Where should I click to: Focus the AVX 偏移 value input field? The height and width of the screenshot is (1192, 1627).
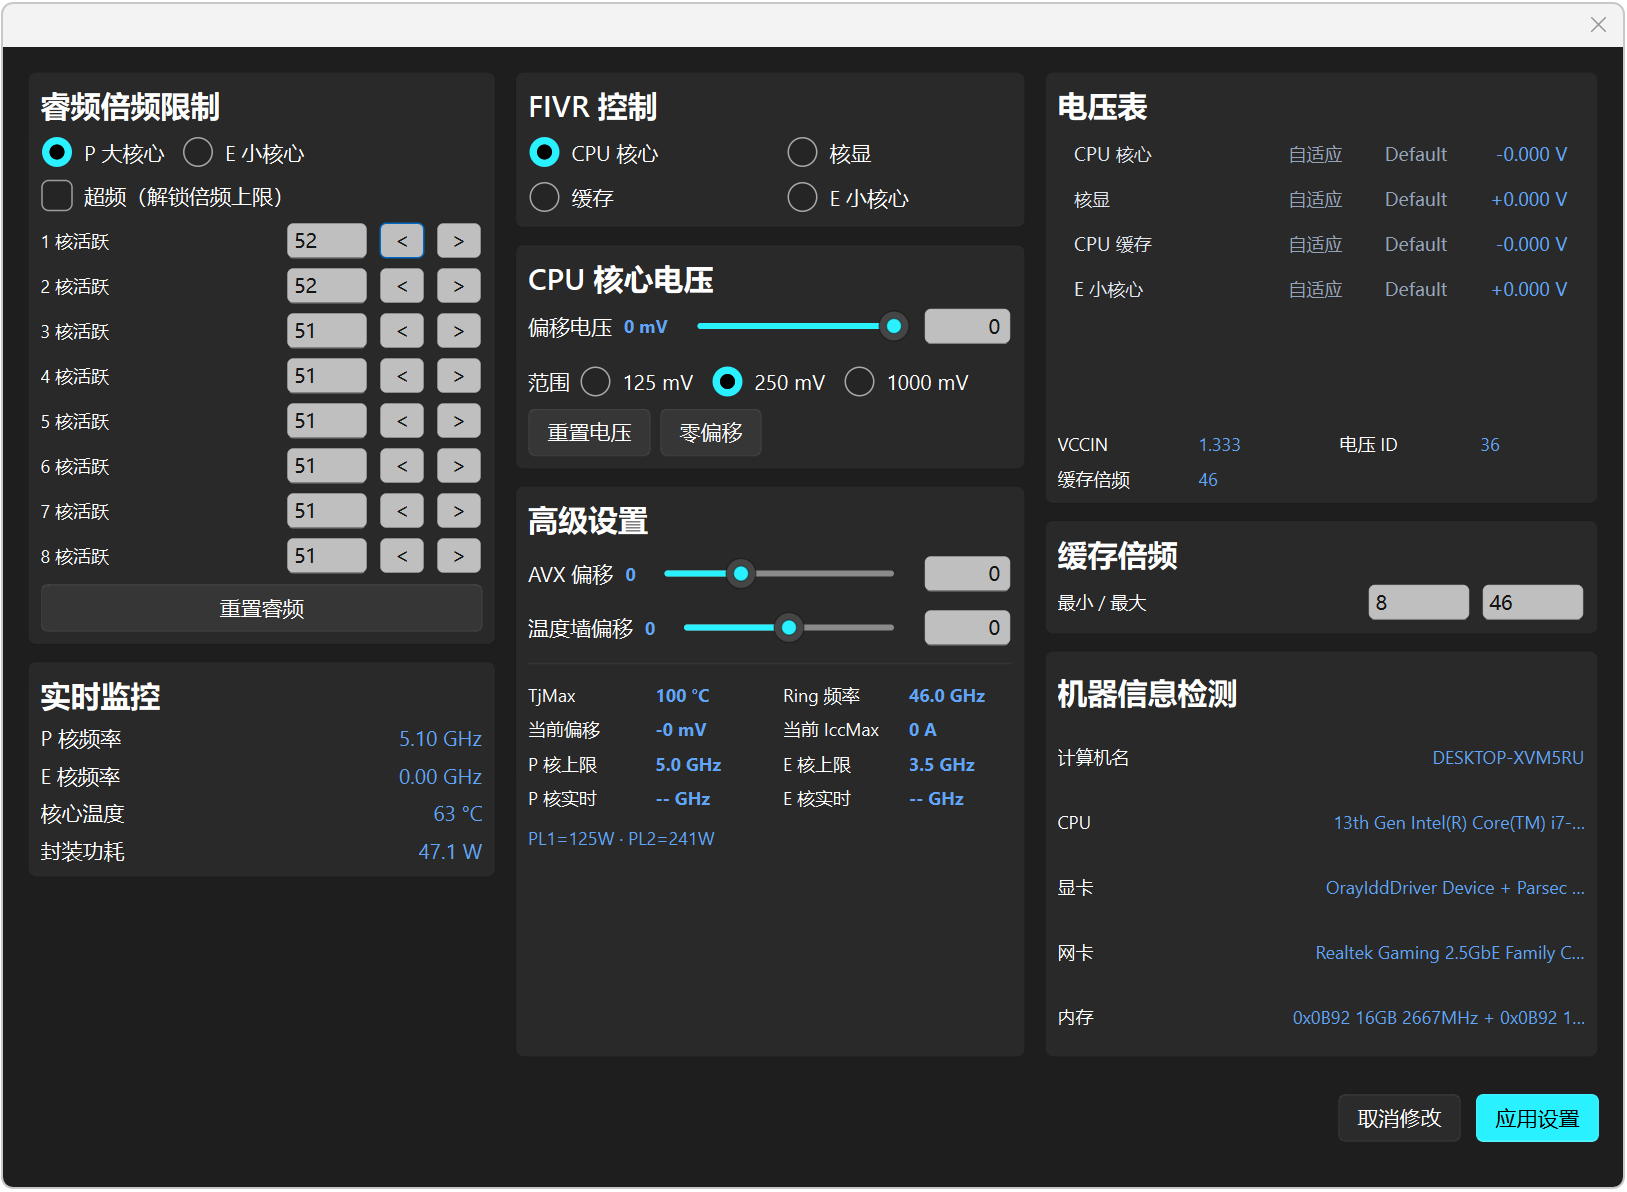[967, 573]
